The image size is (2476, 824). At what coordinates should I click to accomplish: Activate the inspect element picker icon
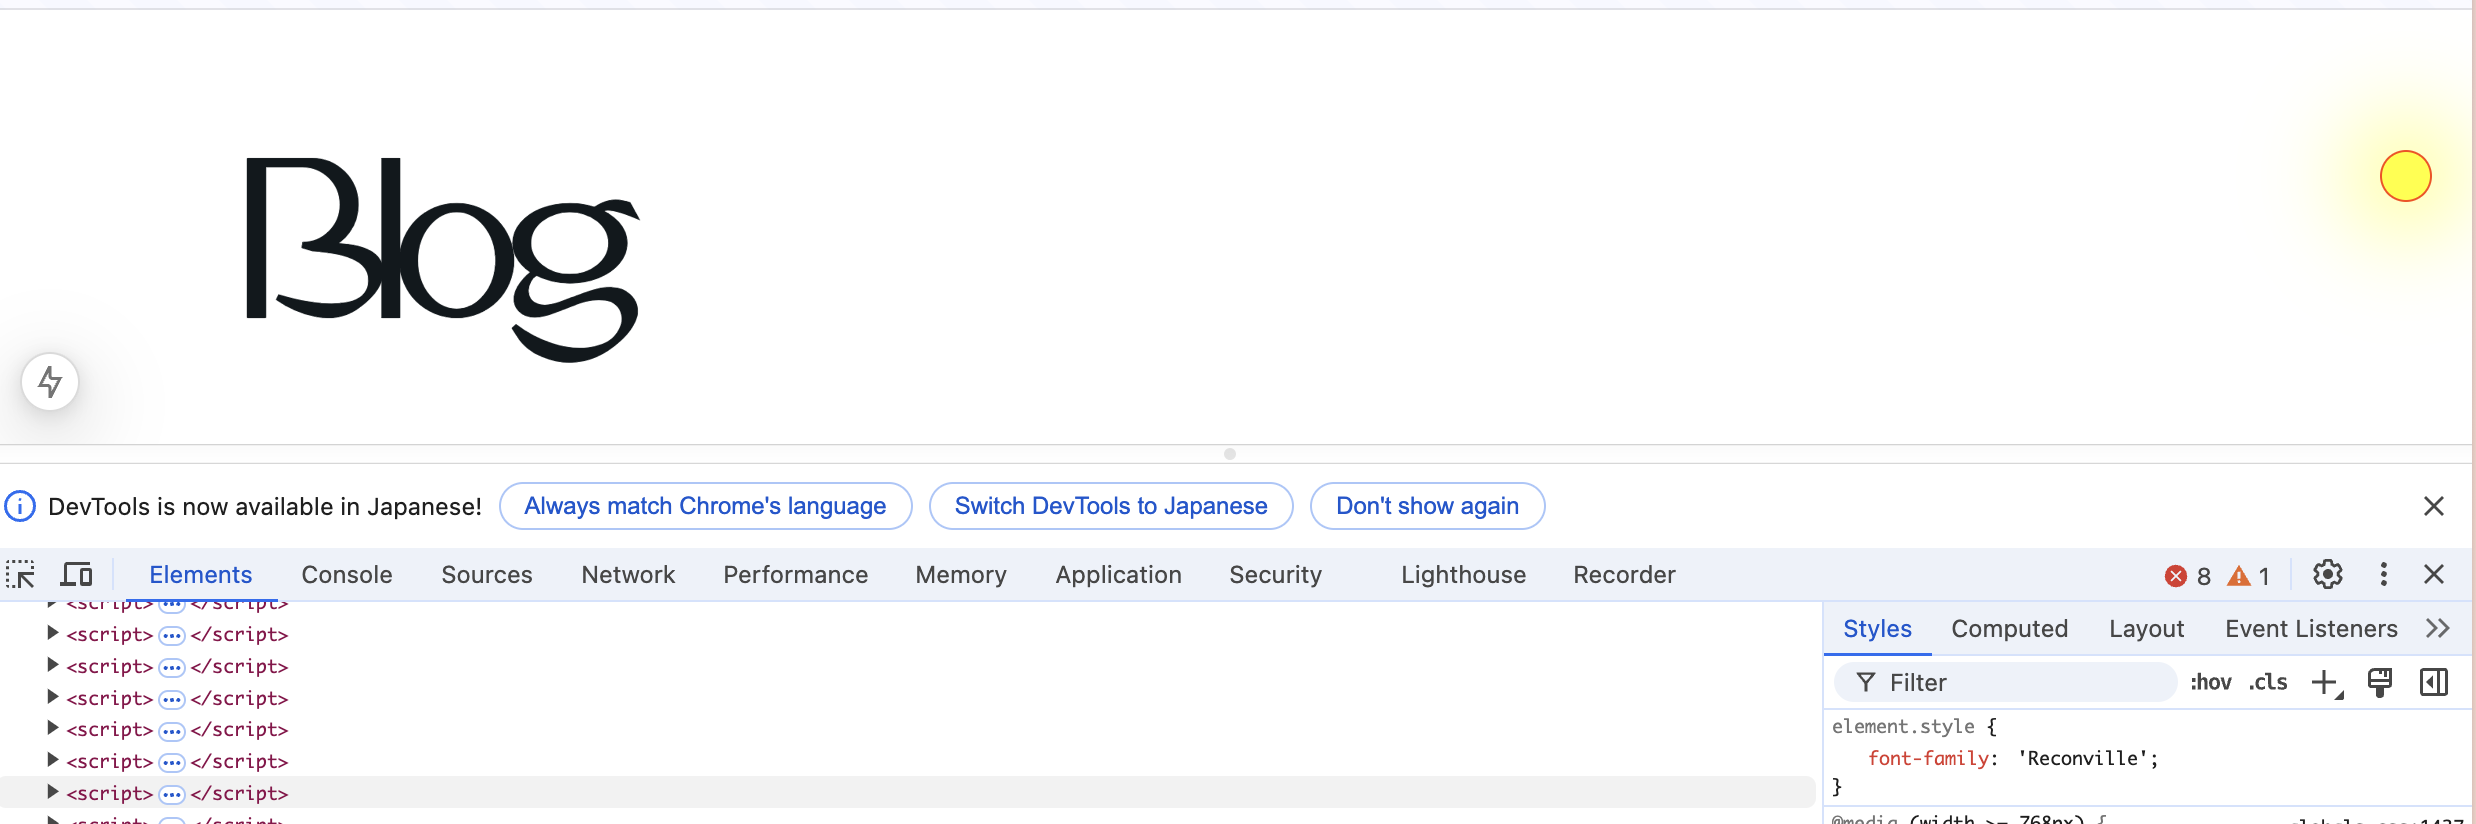(21, 575)
